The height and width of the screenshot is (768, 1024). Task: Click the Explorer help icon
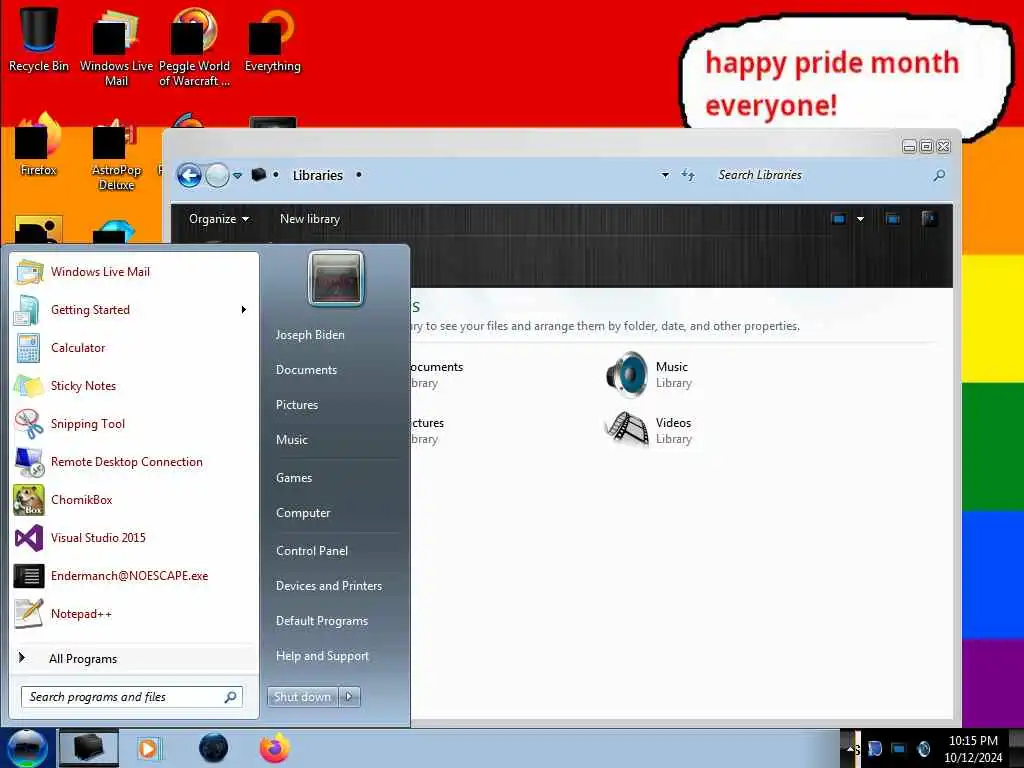click(x=929, y=219)
